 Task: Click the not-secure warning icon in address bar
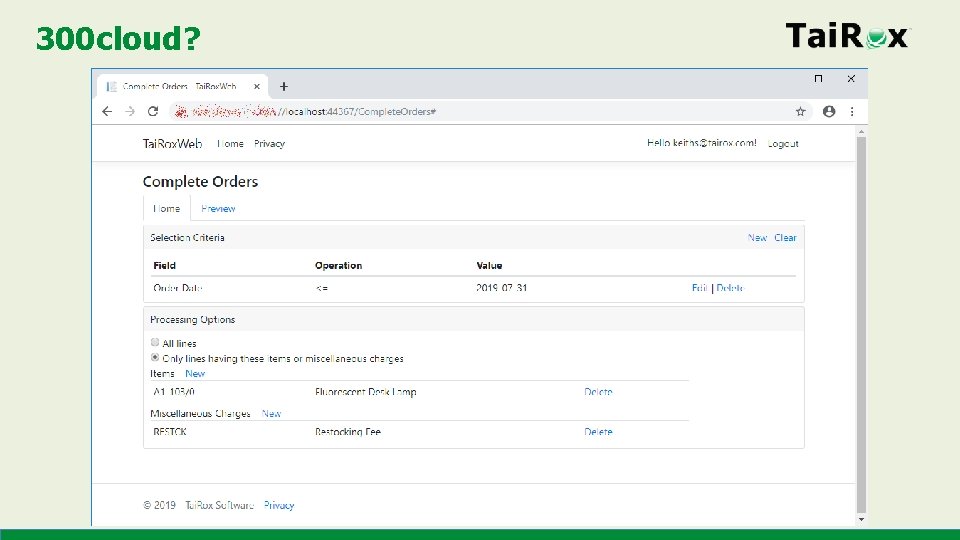(x=181, y=111)
